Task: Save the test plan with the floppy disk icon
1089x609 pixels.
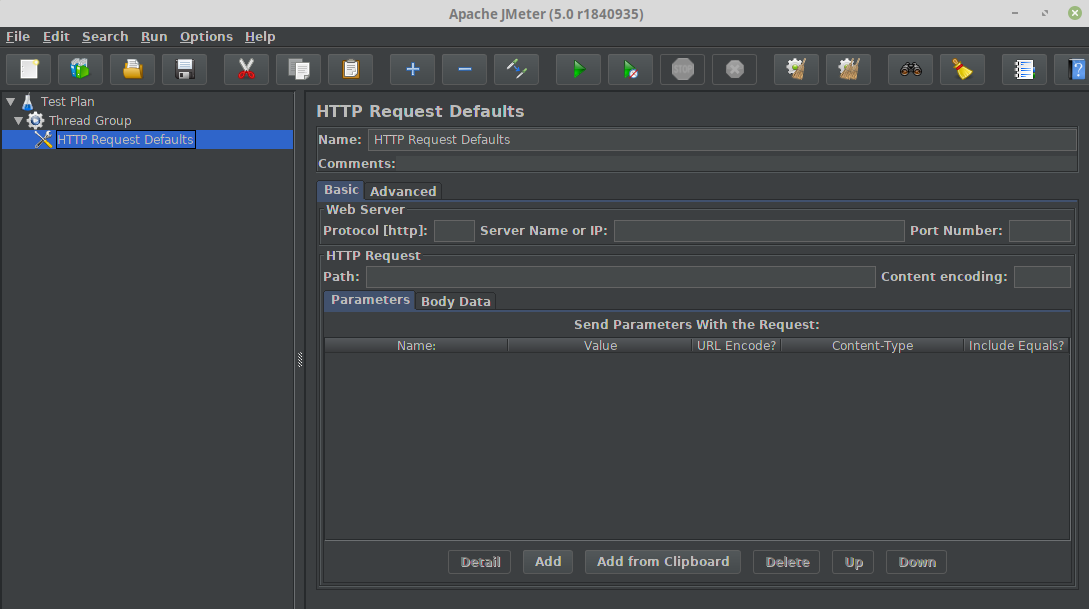Action: pyautogui.click(x=185, y=69)
